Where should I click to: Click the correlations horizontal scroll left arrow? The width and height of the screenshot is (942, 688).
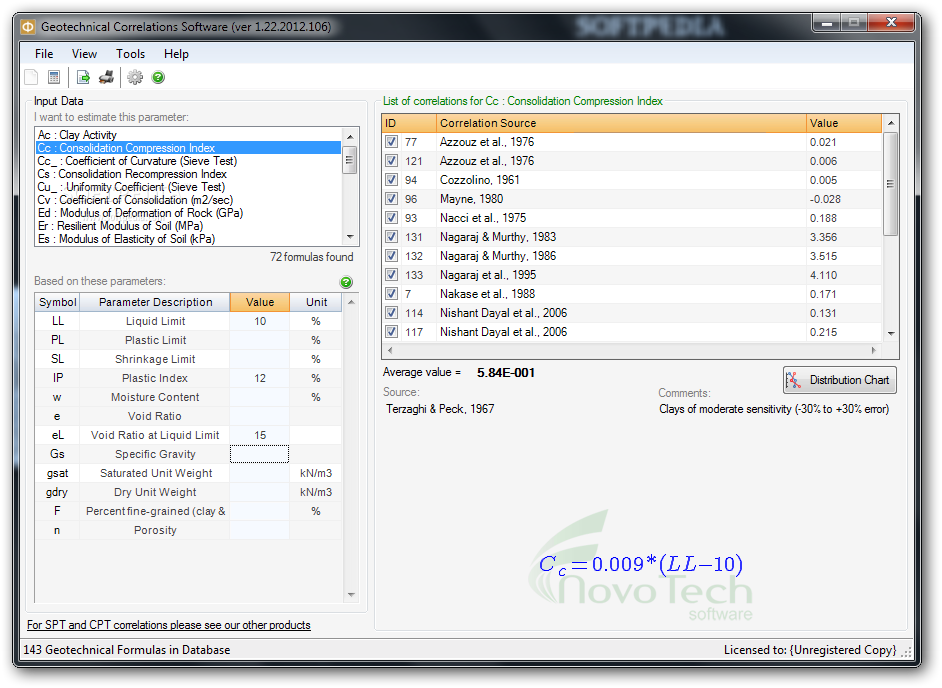(x=390, y=350)
